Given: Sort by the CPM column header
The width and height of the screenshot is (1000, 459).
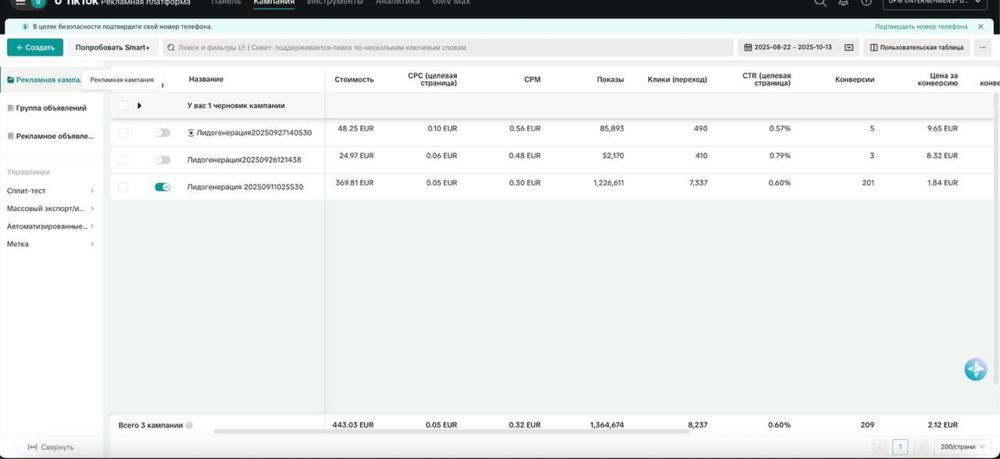Looking at the screenshot, I should pos(532,80).
